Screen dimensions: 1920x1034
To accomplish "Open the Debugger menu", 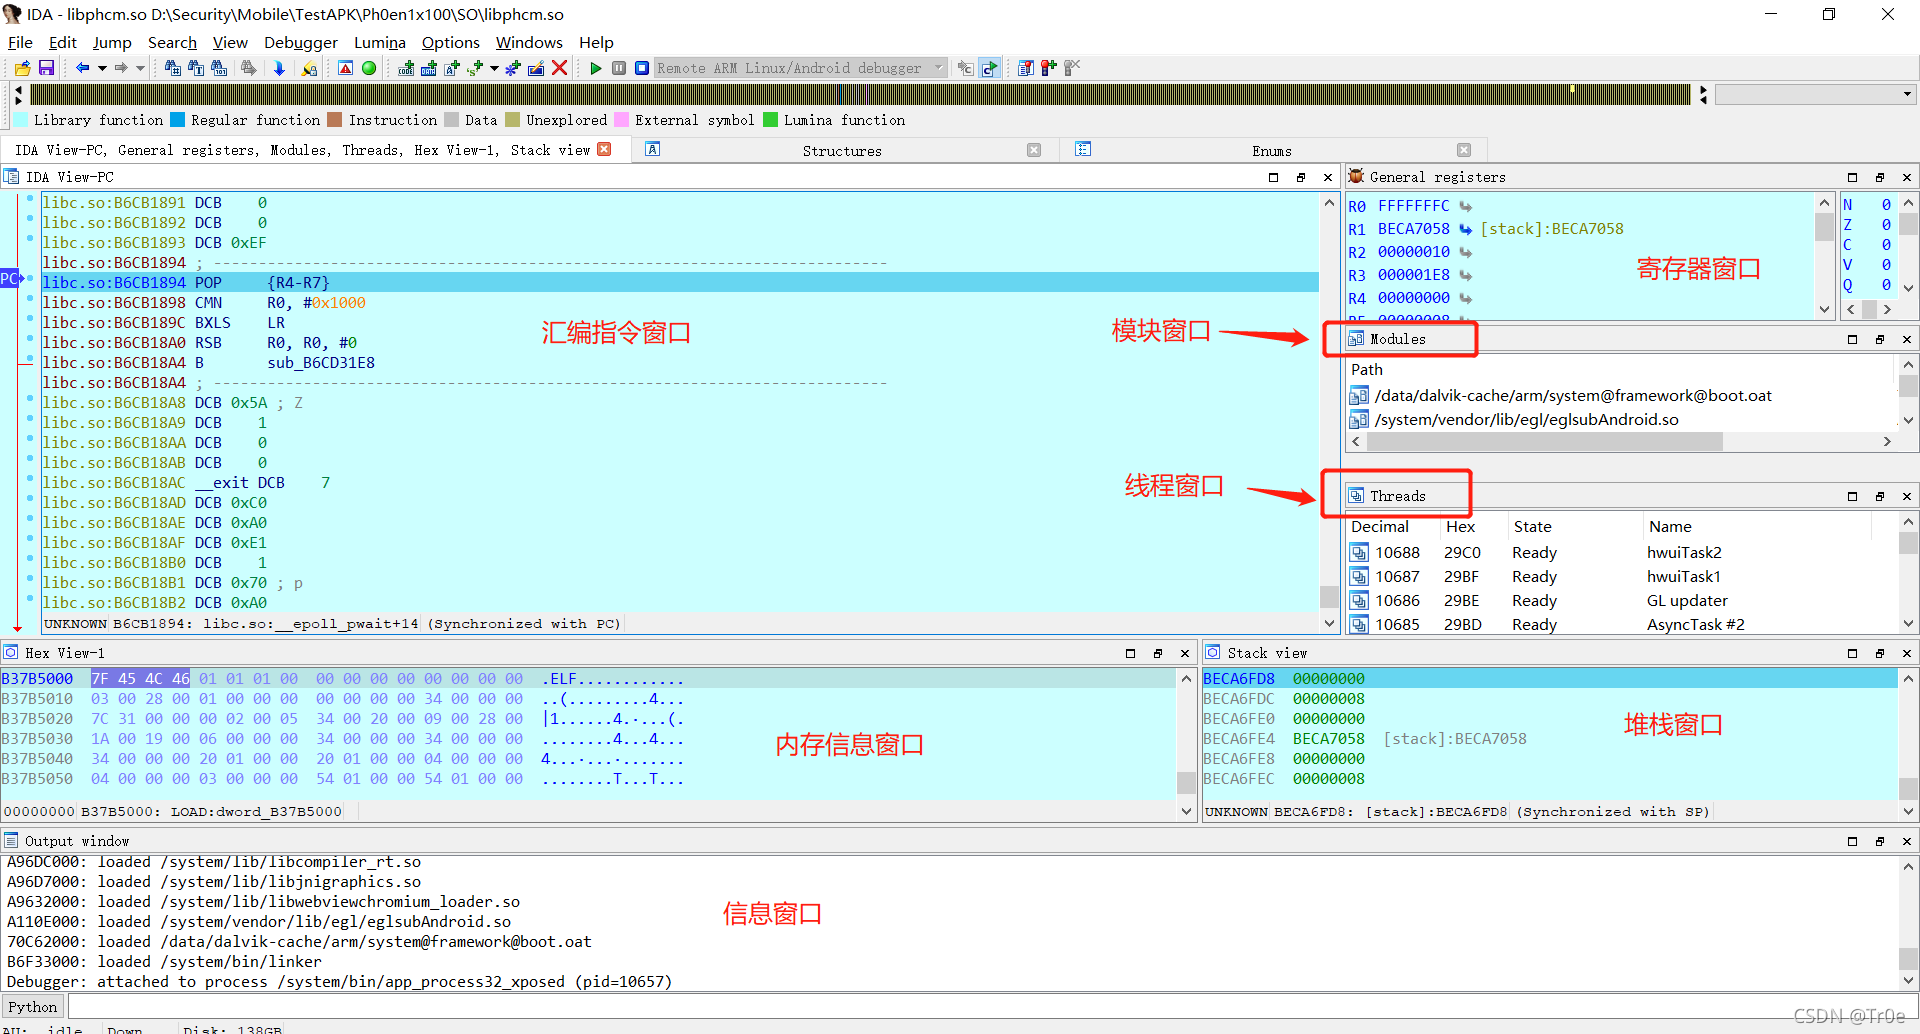I will (301, 42).
